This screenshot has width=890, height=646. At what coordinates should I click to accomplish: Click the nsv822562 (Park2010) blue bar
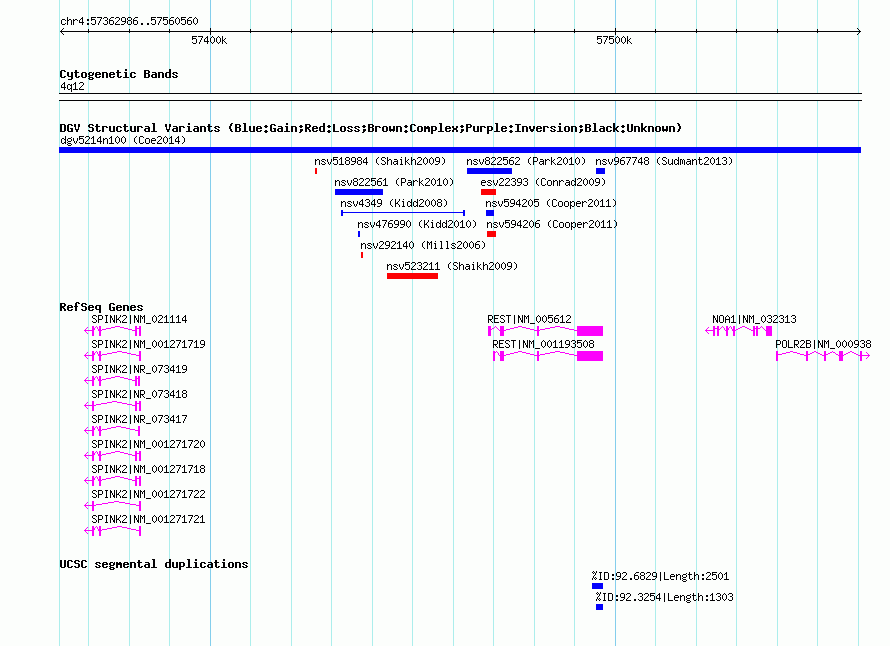point(489,171)
